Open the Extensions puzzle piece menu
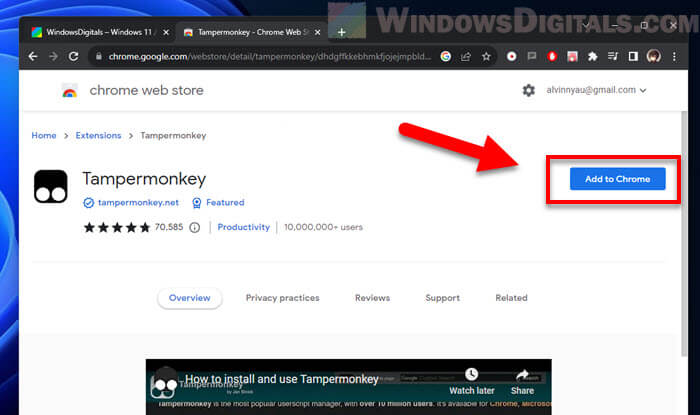The height and width of the screenshot is (415, 700). pos(592,56)
